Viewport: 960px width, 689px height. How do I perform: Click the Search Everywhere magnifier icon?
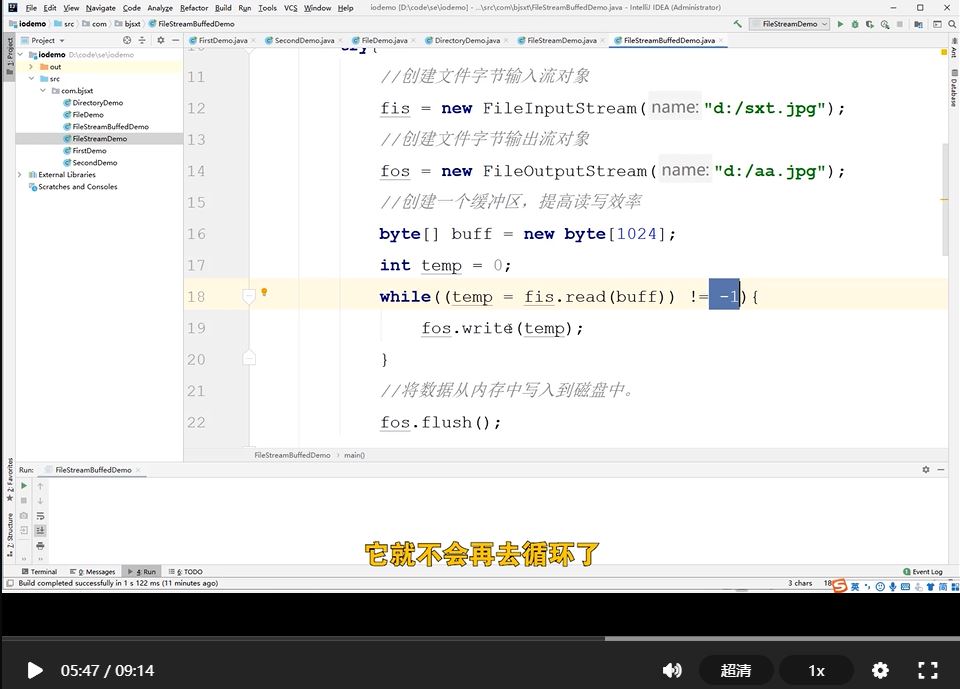coord(953,24)
